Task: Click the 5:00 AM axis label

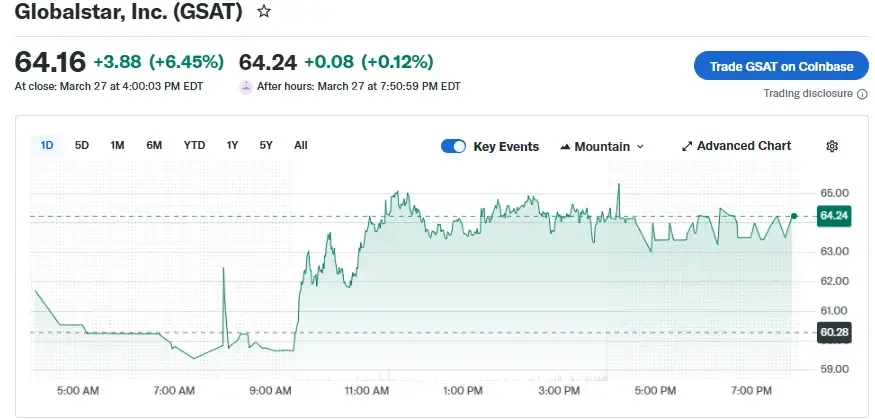Action: (78, 391)
